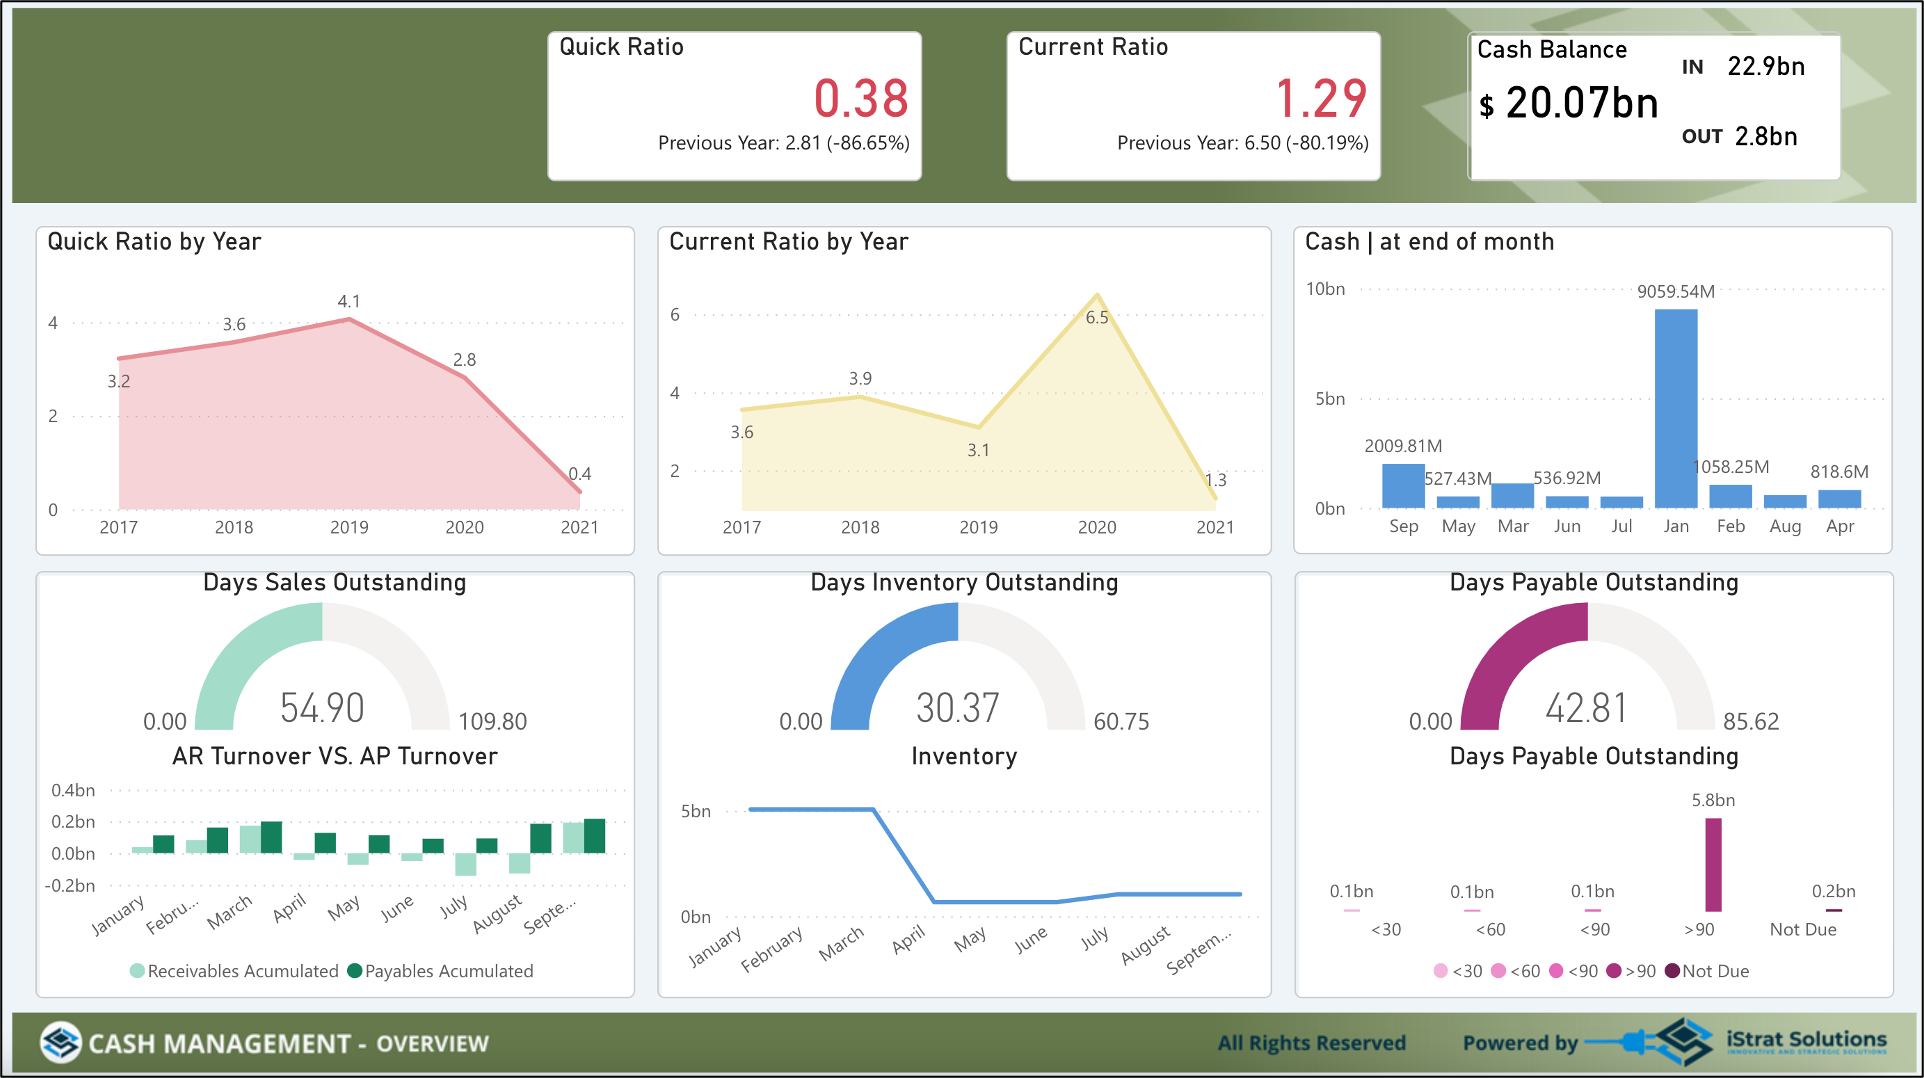Viewport: 1924px width, 1078px height.
Task: Click the <30 legend swatch
Action: 1440,971
